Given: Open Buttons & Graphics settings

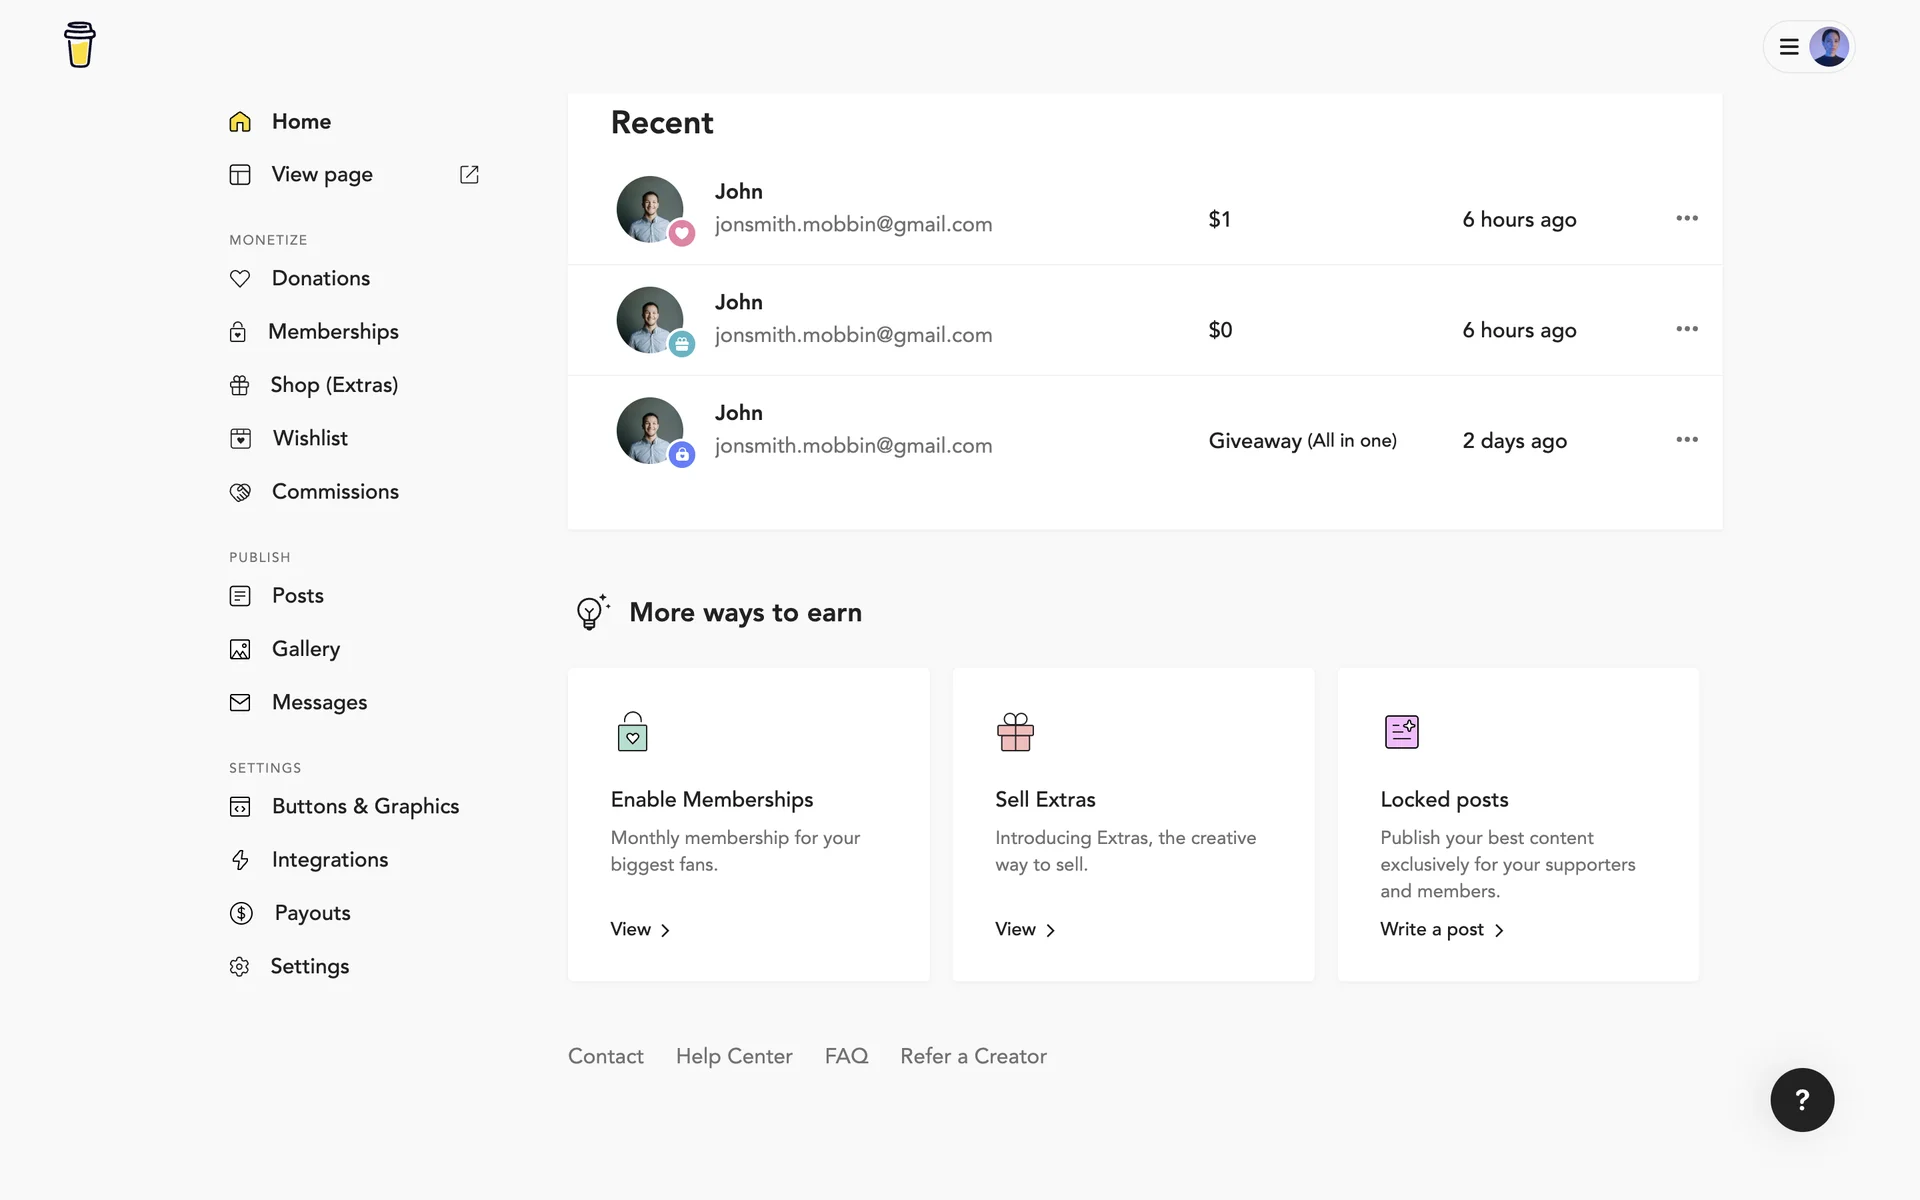Looking at the screenshot, I should tap(365, 806).
